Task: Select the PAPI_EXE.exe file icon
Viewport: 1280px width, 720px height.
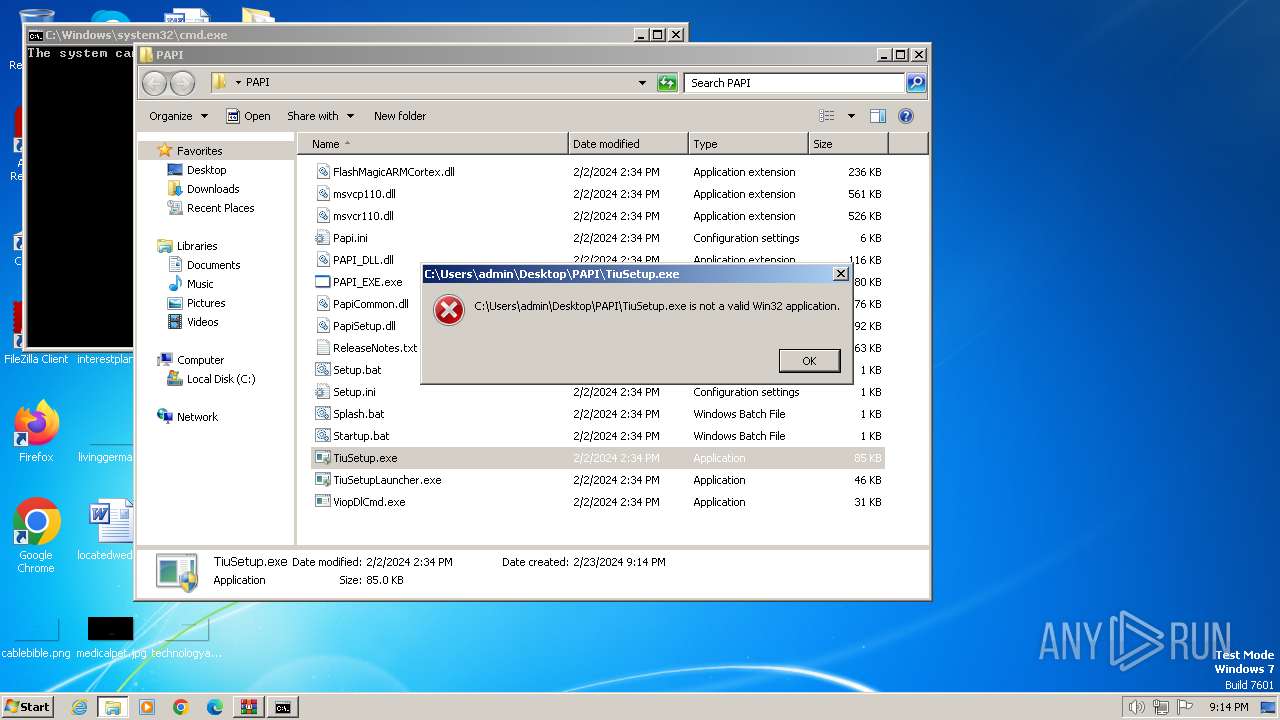Action: 323,282
